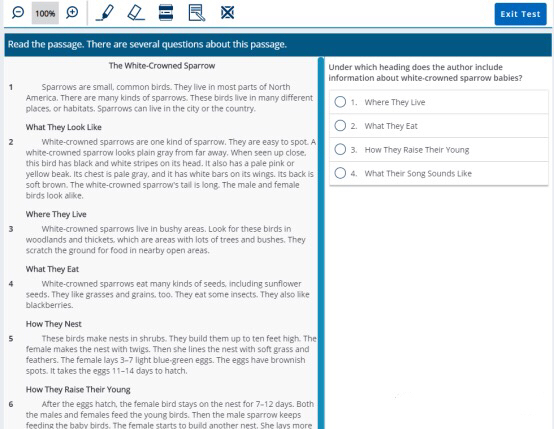554x429 pixels.
Task: Click the passage heading How They Raise Their Young
Action: (78, 389)
